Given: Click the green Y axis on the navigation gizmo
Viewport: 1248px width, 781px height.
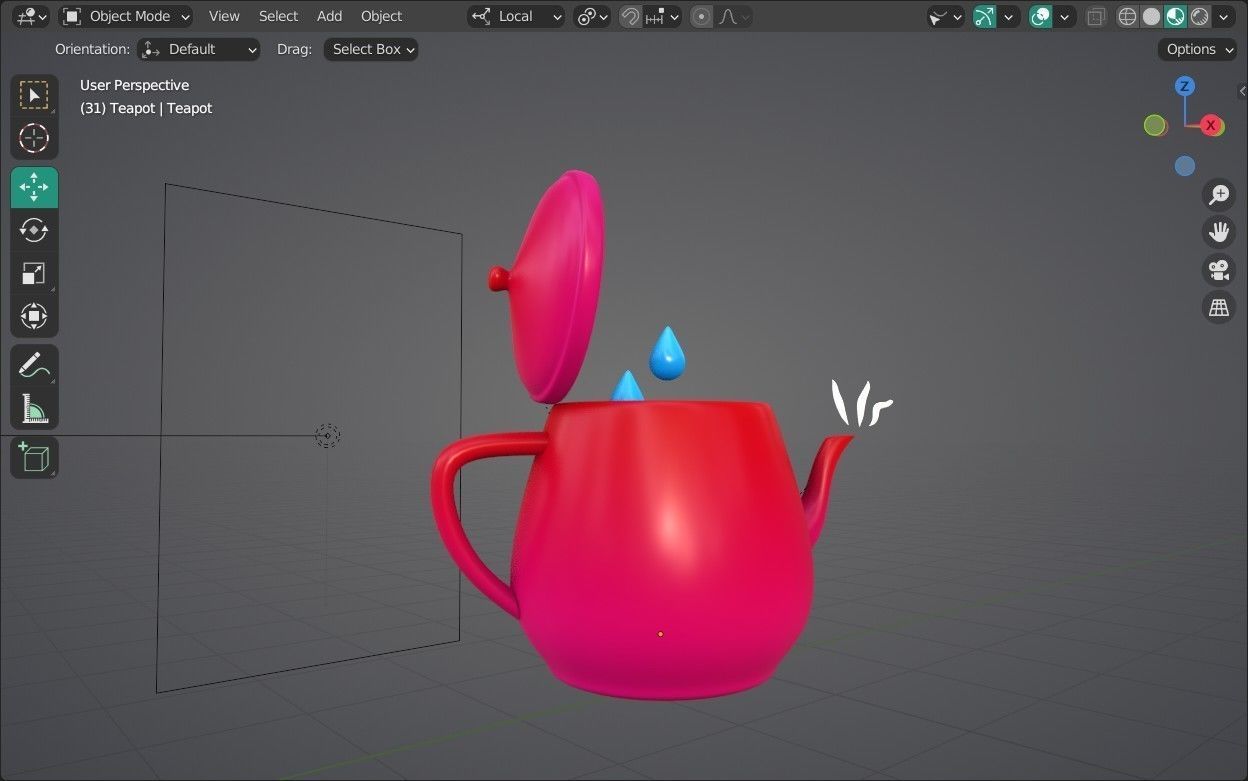Looking at the screenshot, I should (1155, 126).
